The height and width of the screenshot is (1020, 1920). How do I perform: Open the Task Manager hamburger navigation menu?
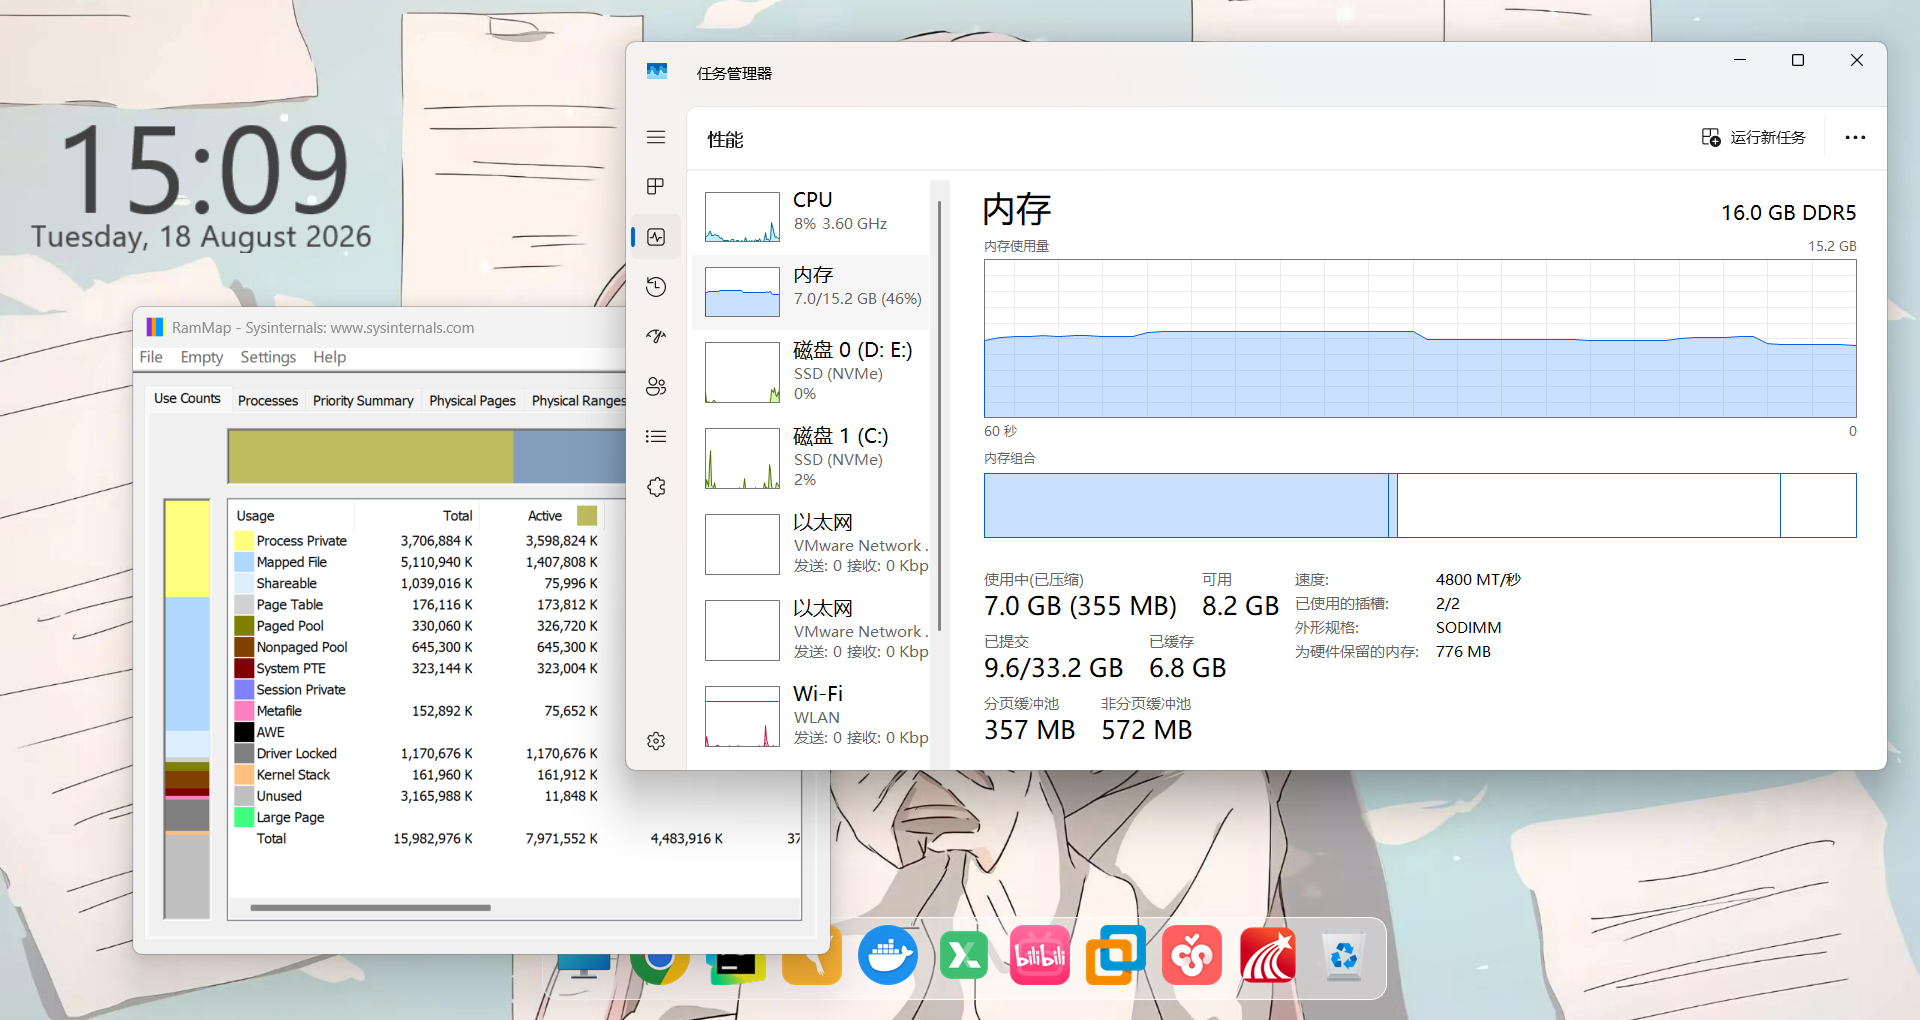[x=656, y=137]
